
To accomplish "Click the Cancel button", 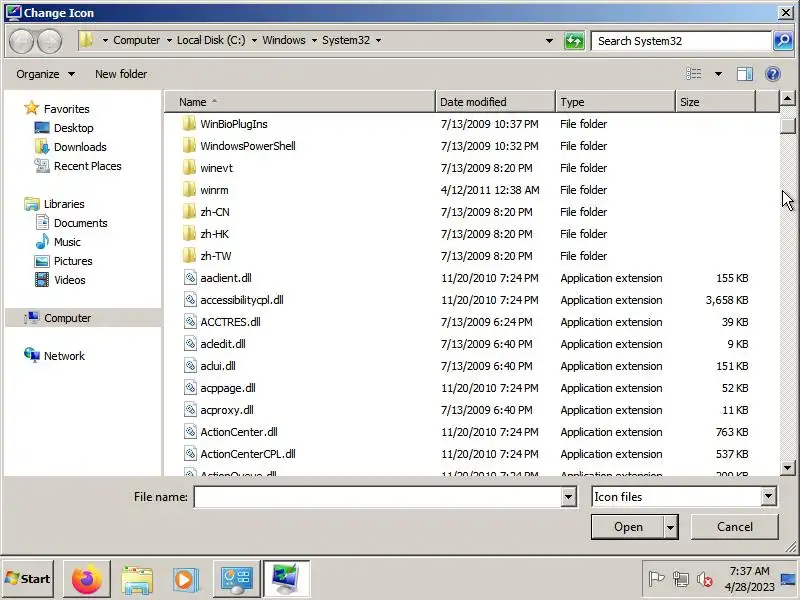I will coord(735,527).
